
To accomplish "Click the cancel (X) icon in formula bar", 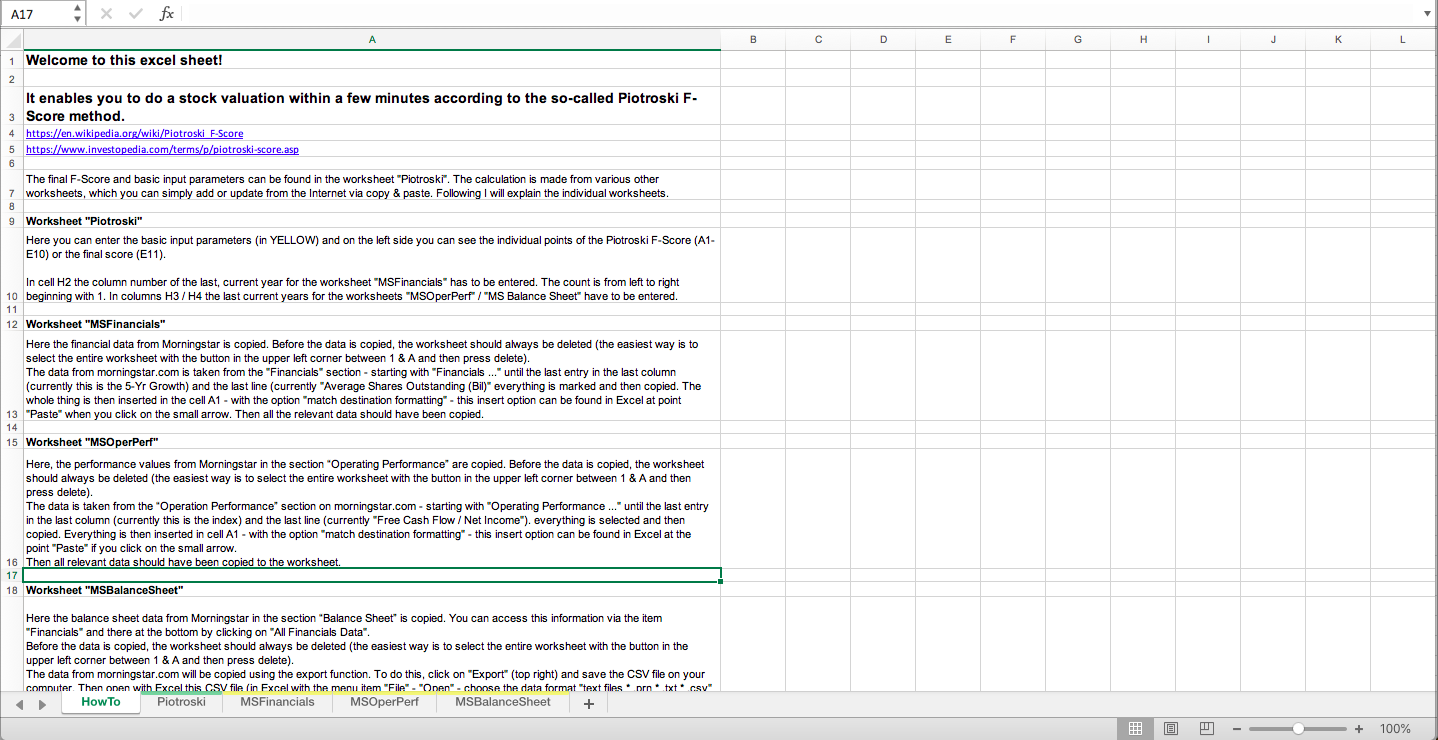I will coord(107,14).
